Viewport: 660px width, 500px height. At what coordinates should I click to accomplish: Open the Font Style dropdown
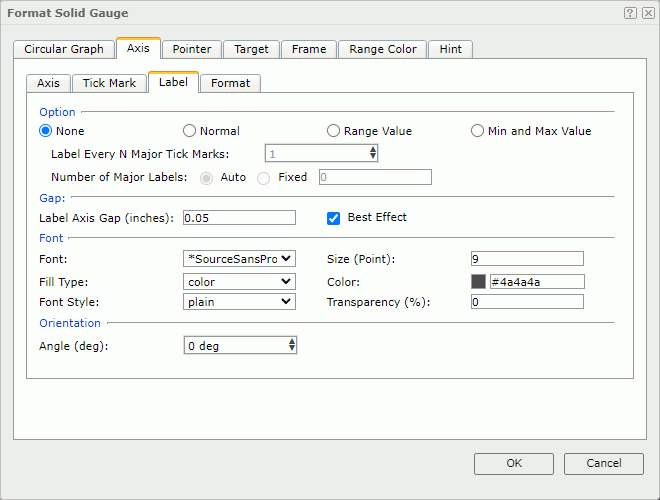coord(240,302)
